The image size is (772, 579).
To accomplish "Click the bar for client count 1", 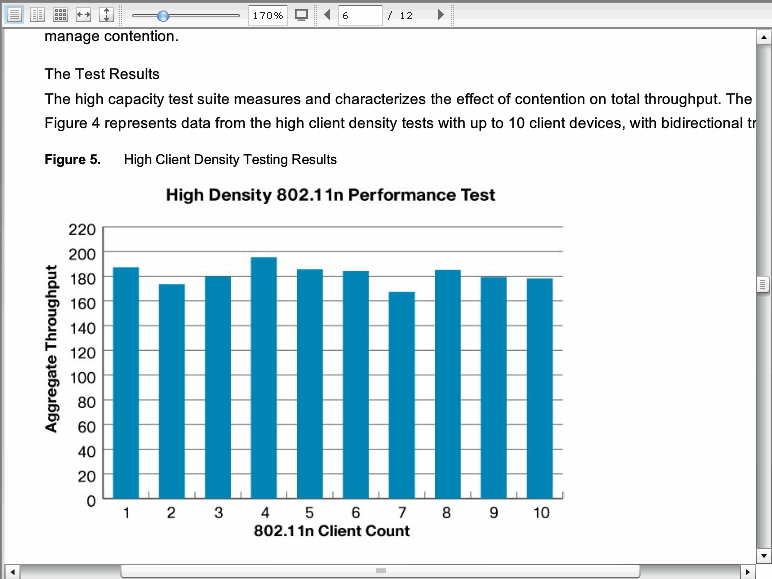I will (126, 383).
